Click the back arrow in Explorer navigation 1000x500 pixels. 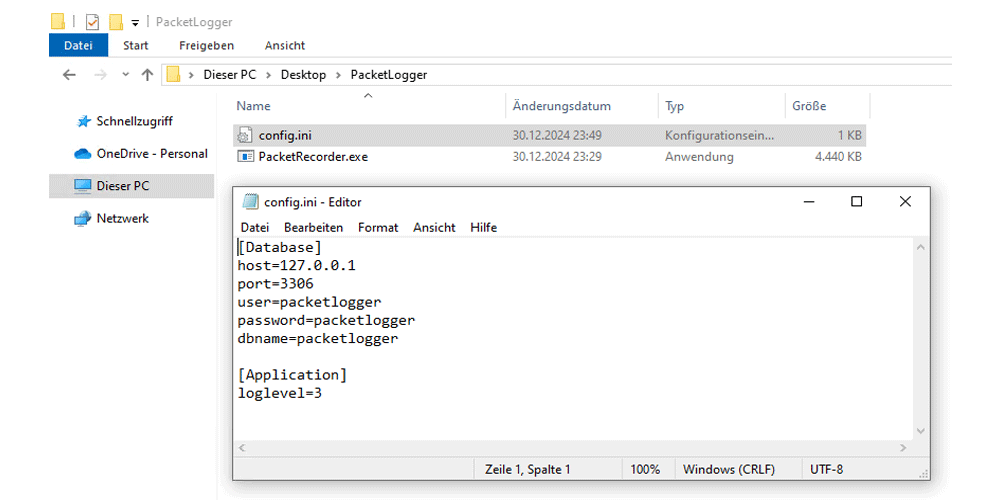pos(69,75)
